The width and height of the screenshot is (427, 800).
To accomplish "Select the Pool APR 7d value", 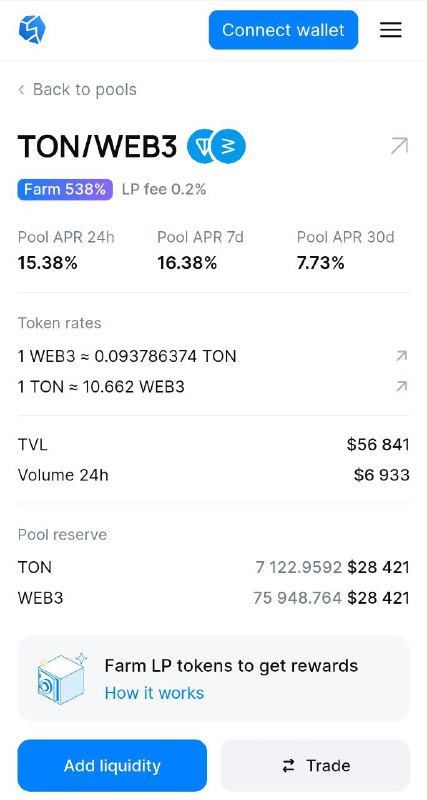I will coord(187,263).
